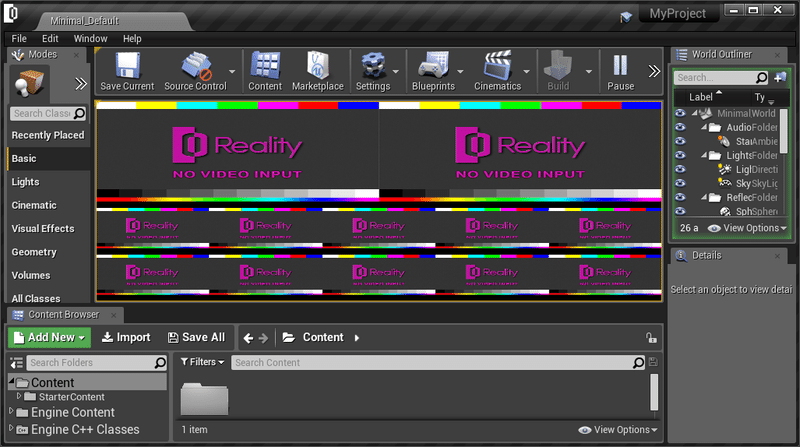Click the Unreal Engine logo icon
Viewport: 800px width, 447px height.
[x=11, y=14]
